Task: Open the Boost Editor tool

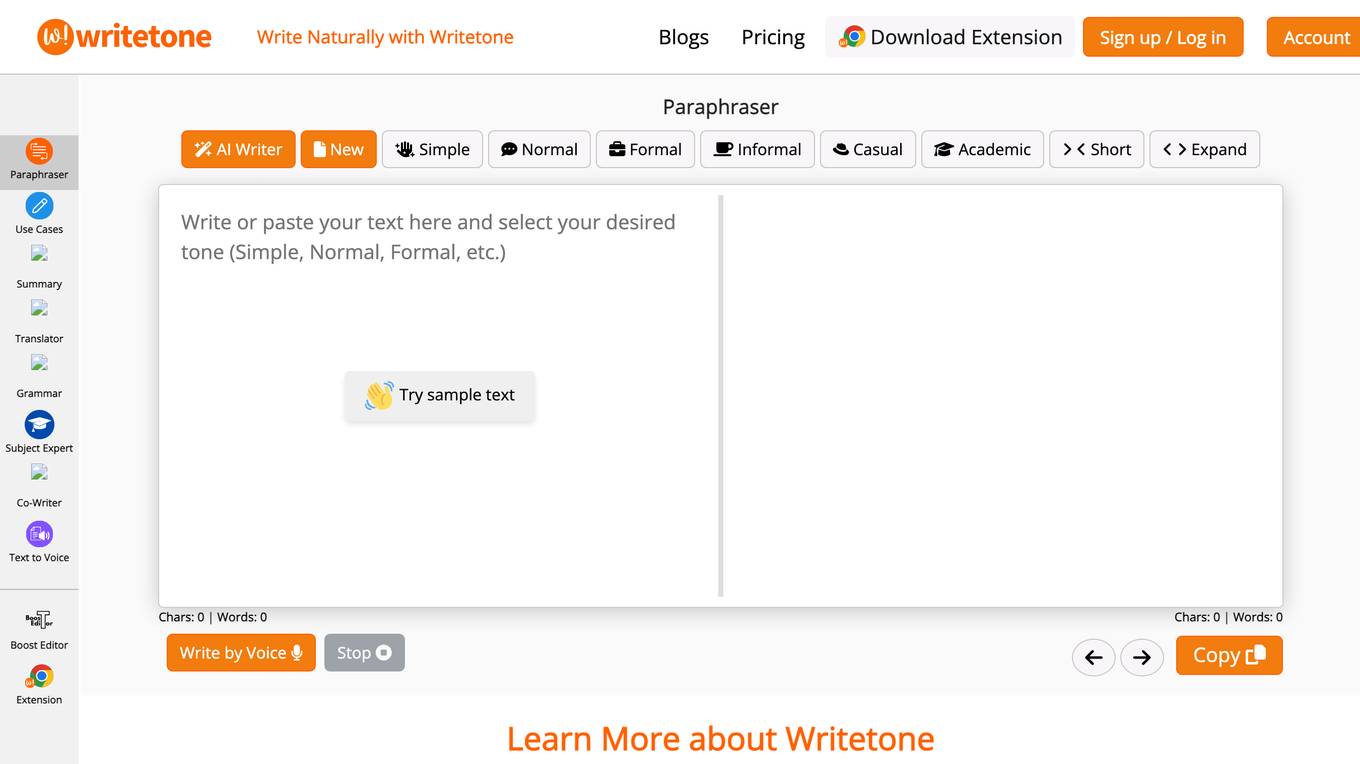Action: 39,630
